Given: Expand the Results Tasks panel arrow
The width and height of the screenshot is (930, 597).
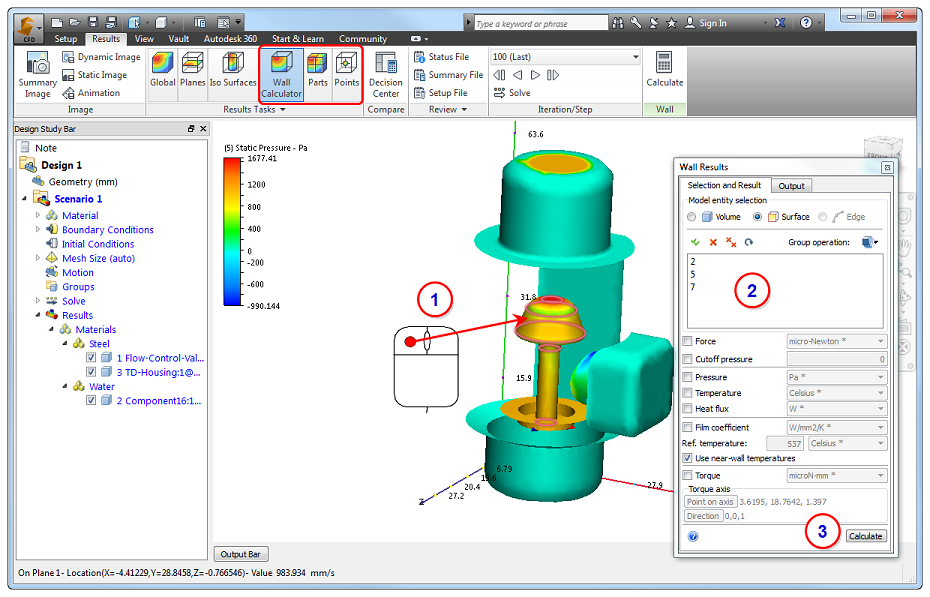Looking at the screenshot, I should tap(283, 110).
